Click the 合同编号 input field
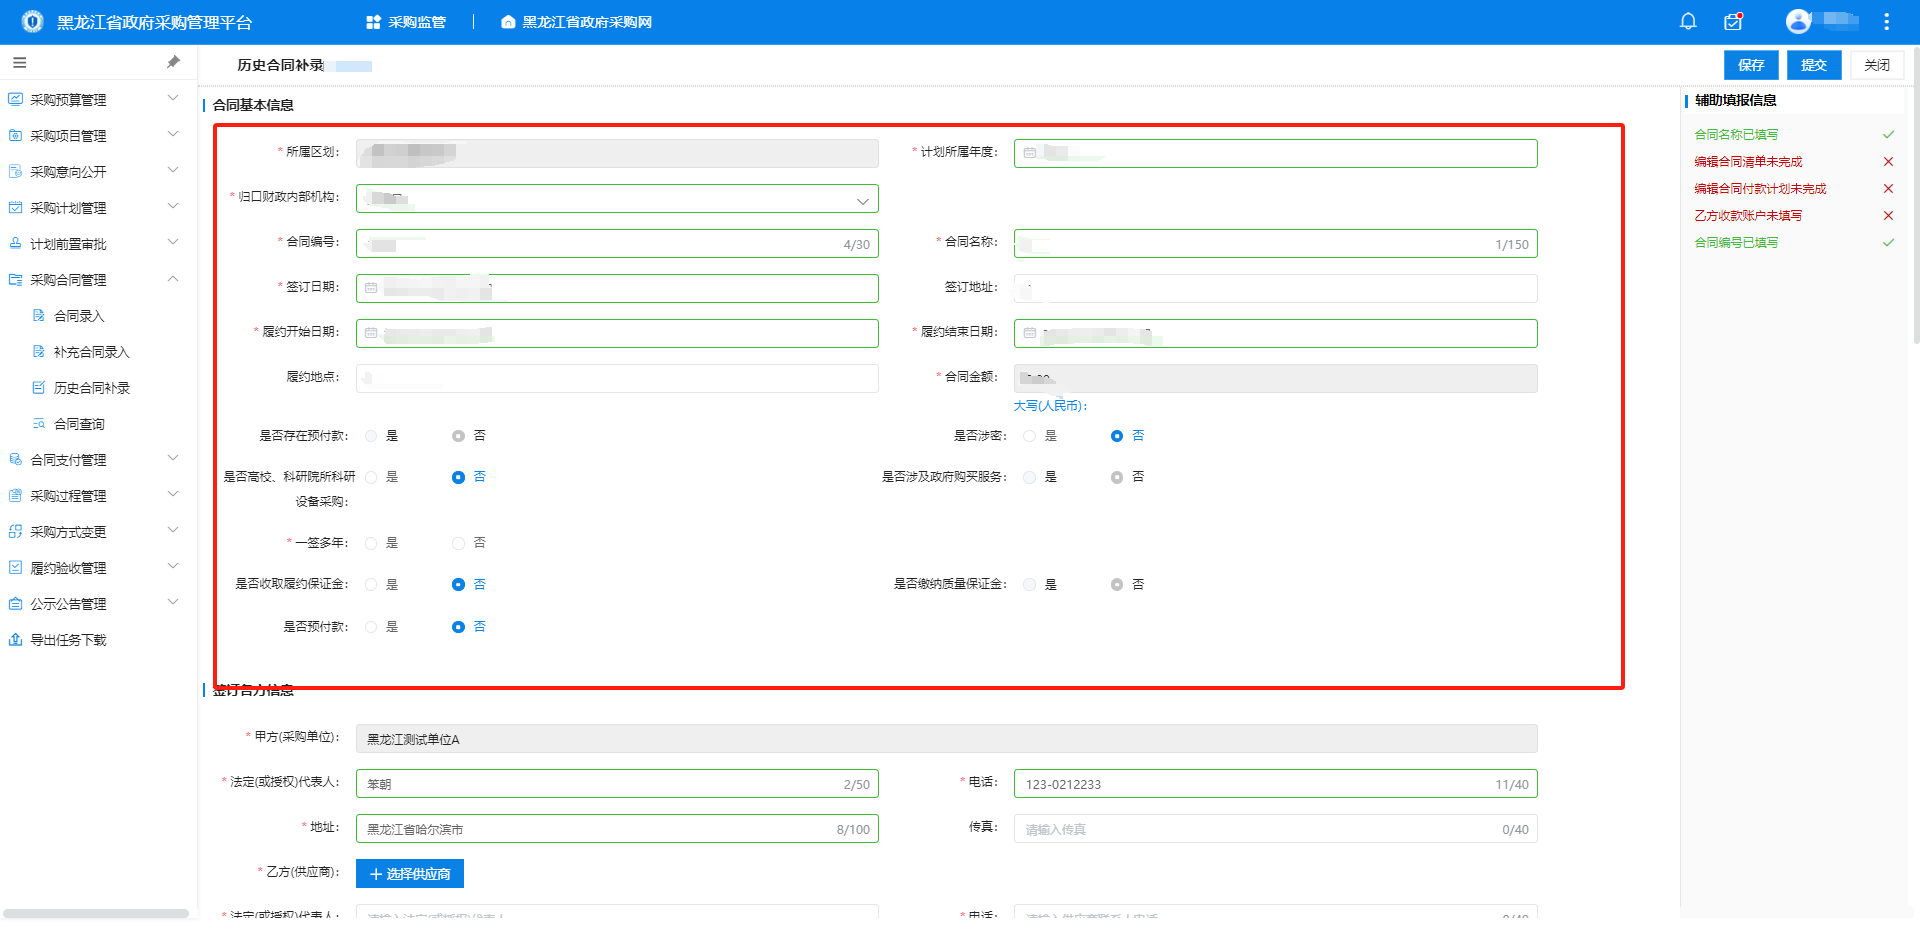 pos(617,244)
